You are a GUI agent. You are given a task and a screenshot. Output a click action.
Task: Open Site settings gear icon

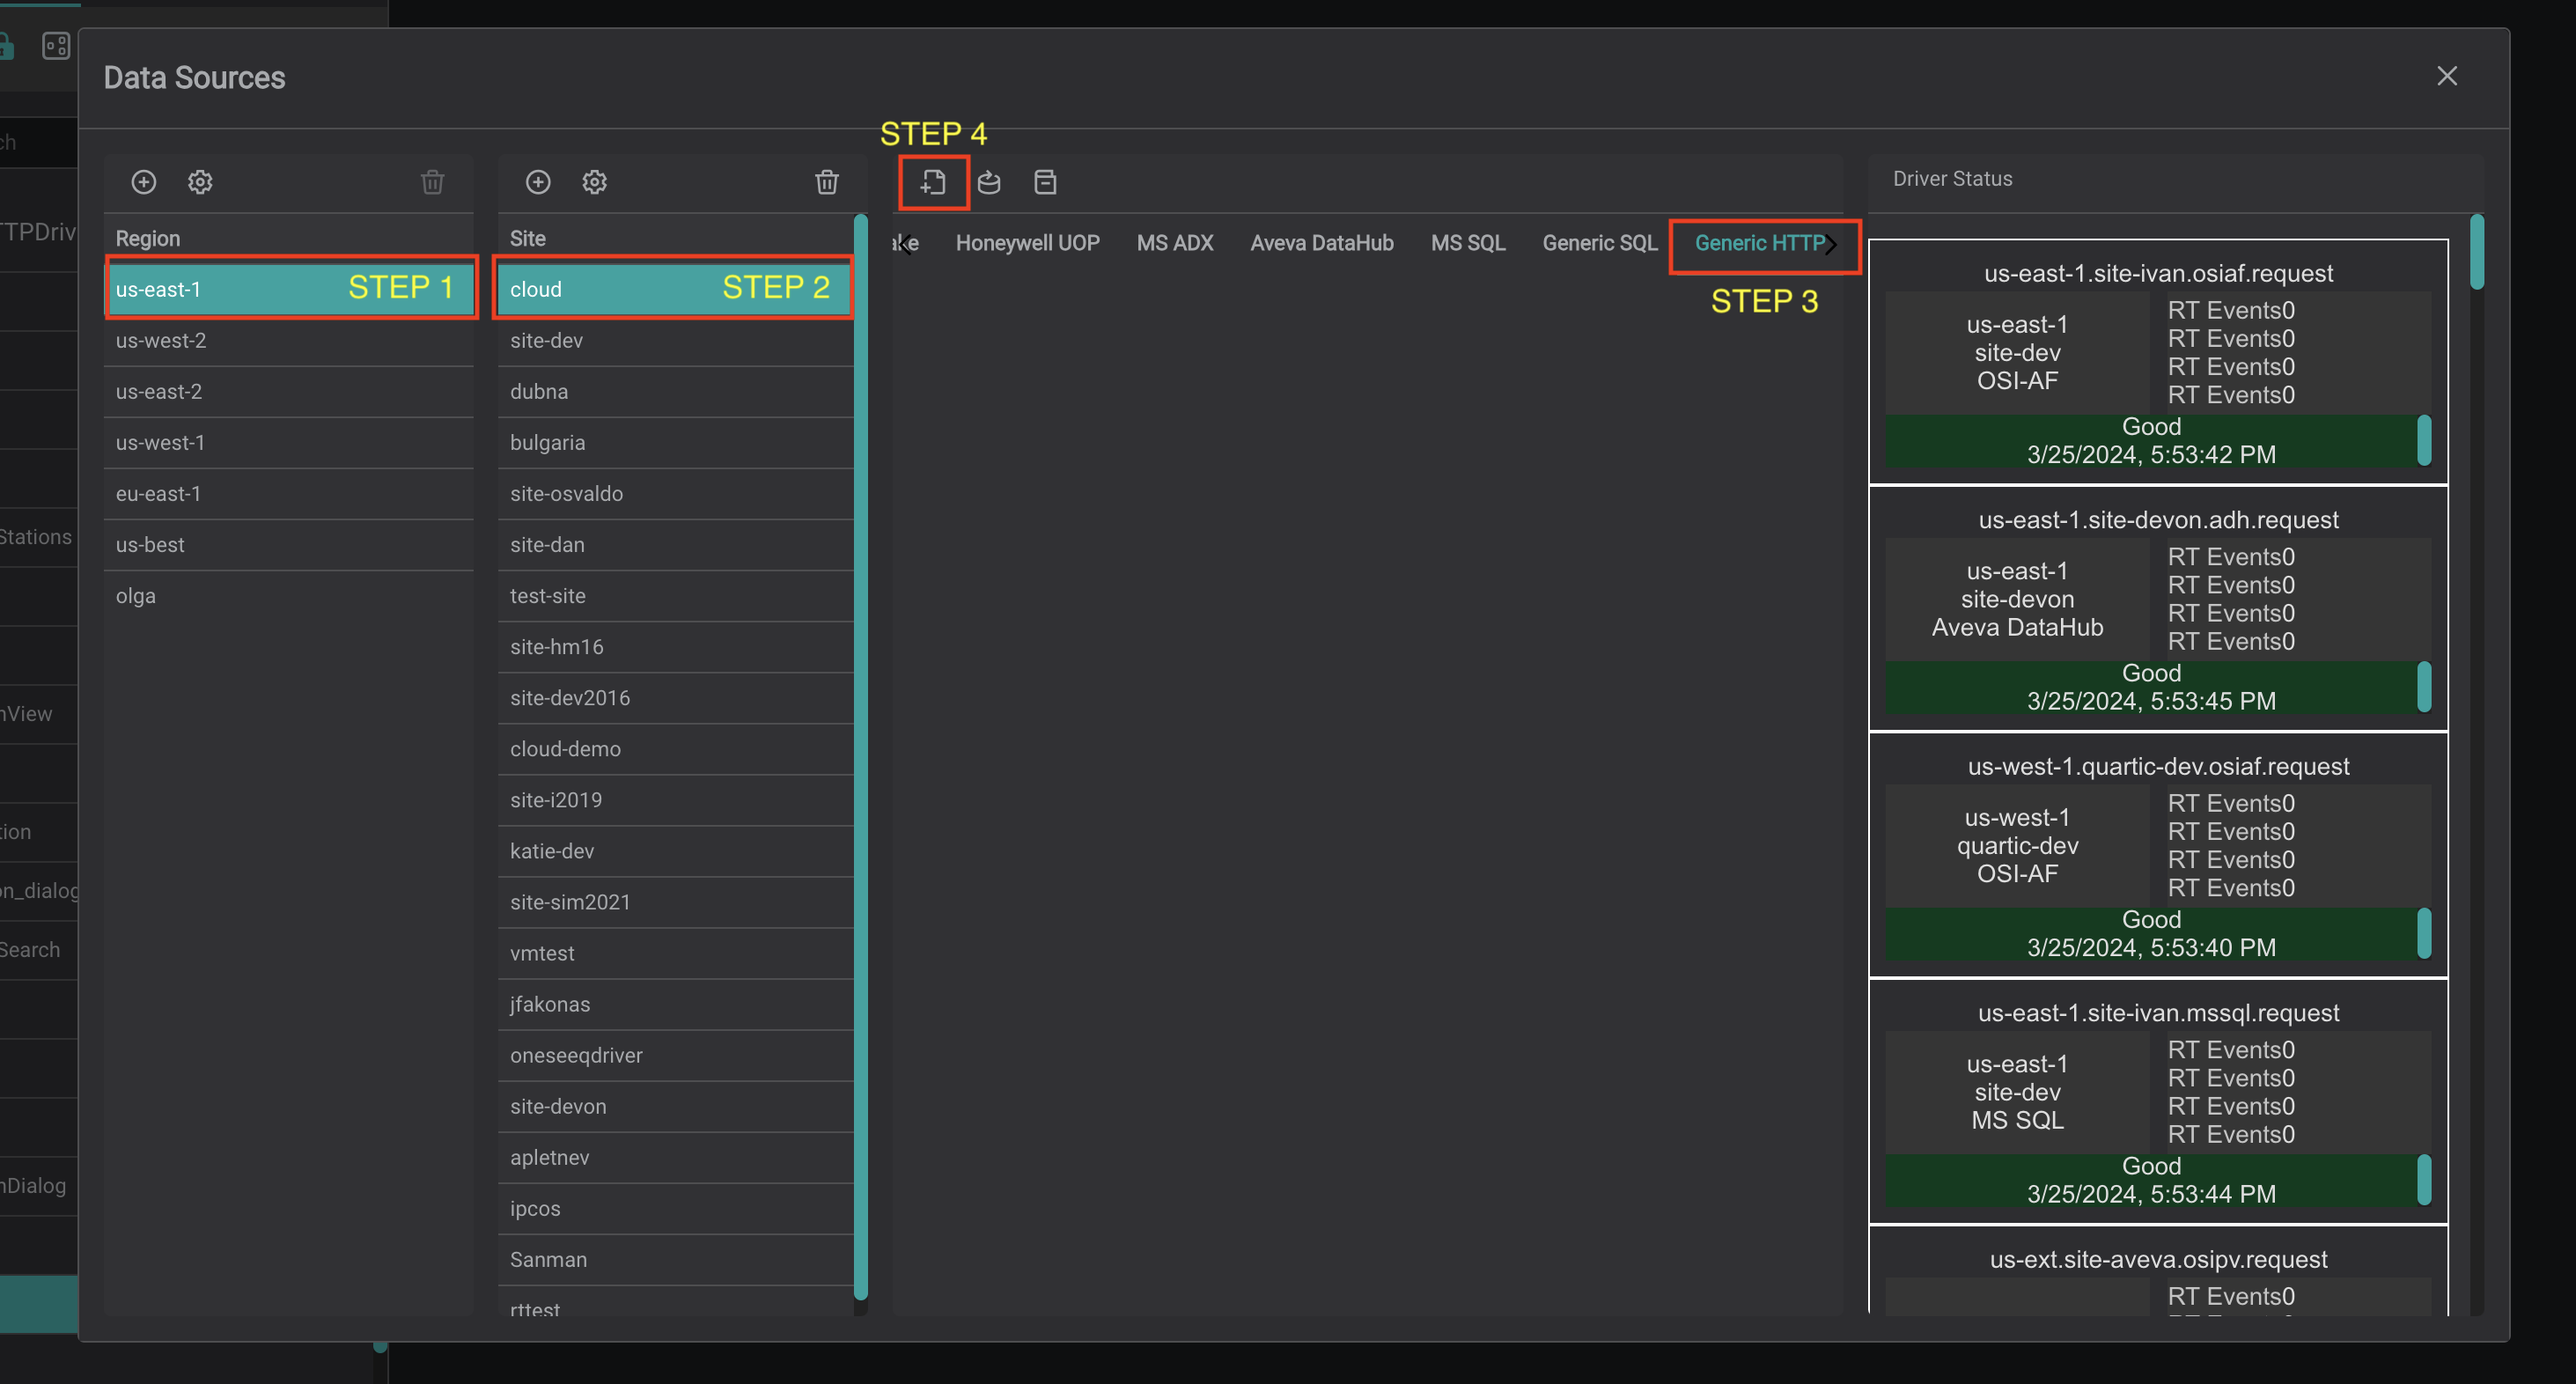[595, 182]
